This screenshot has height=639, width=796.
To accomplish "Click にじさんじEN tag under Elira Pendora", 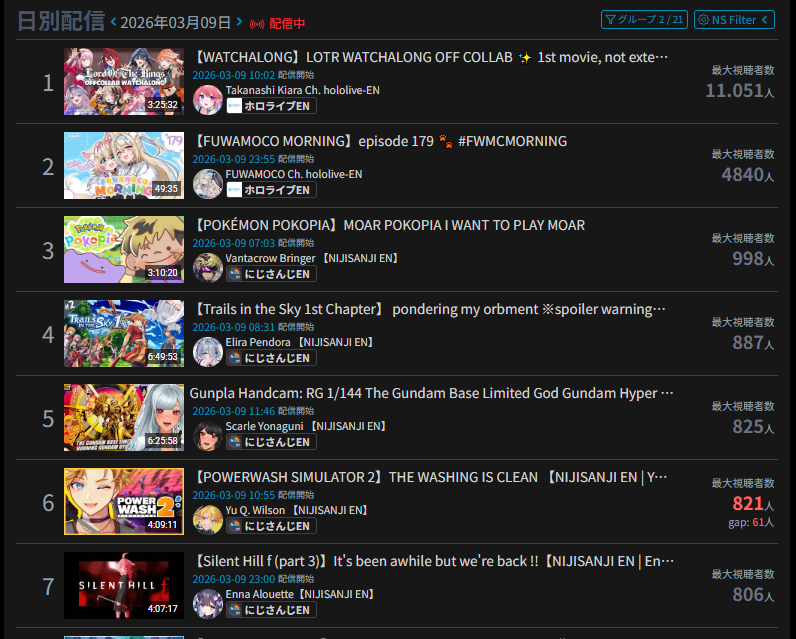I will click(271, 358).
